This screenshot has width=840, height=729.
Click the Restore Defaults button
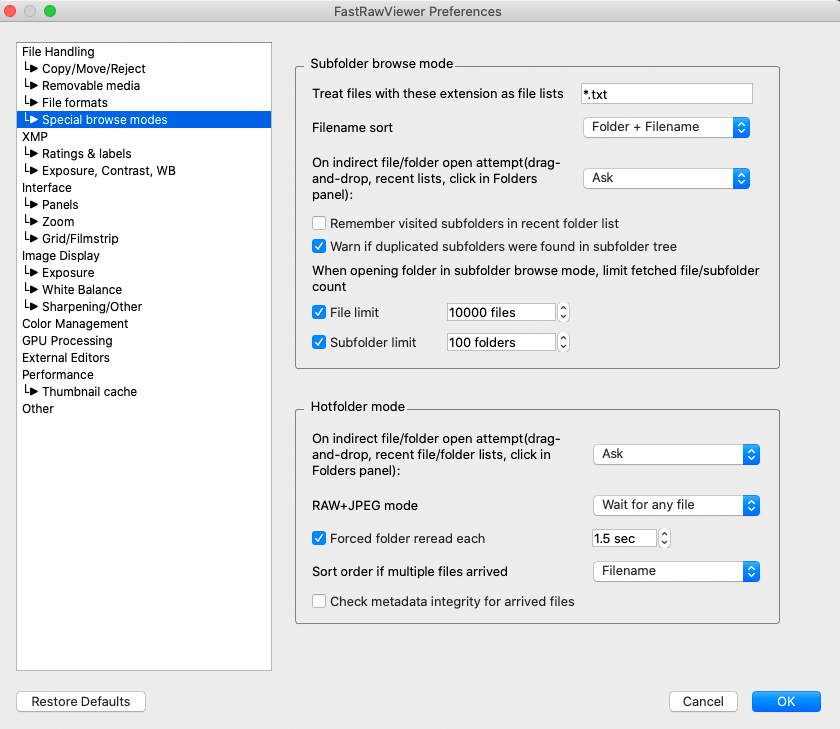(x=81, y=702)
